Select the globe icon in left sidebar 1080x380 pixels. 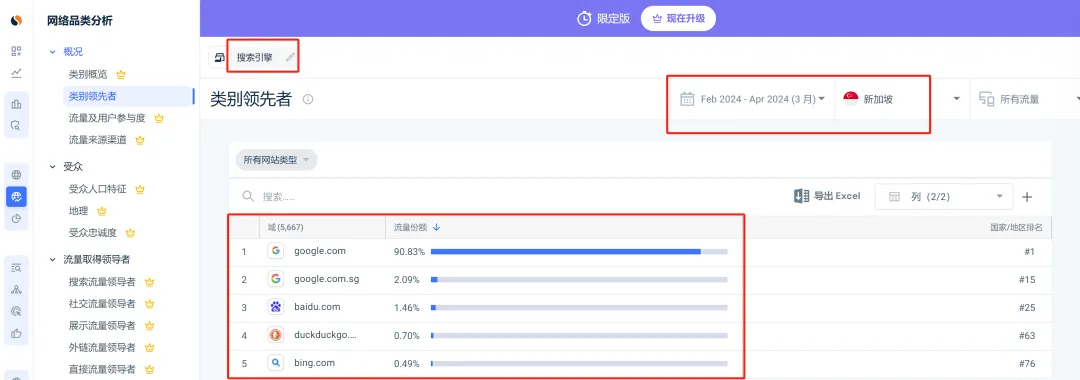tap(17, 175)
